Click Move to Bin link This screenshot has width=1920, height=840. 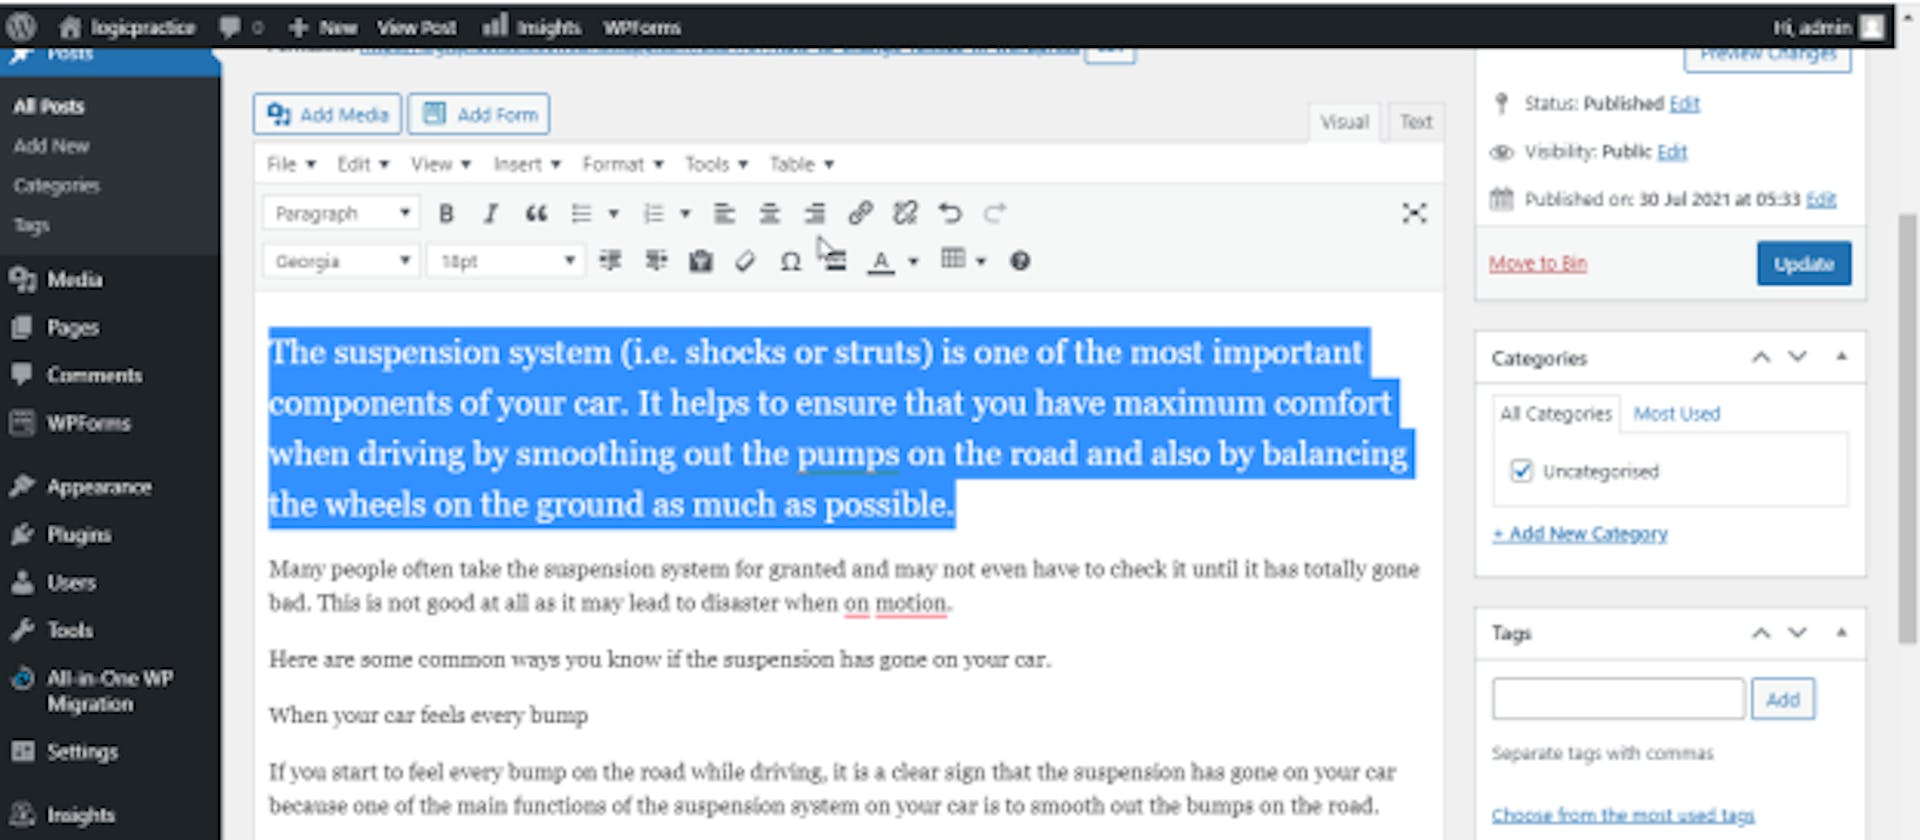(x=1537, y=263)
